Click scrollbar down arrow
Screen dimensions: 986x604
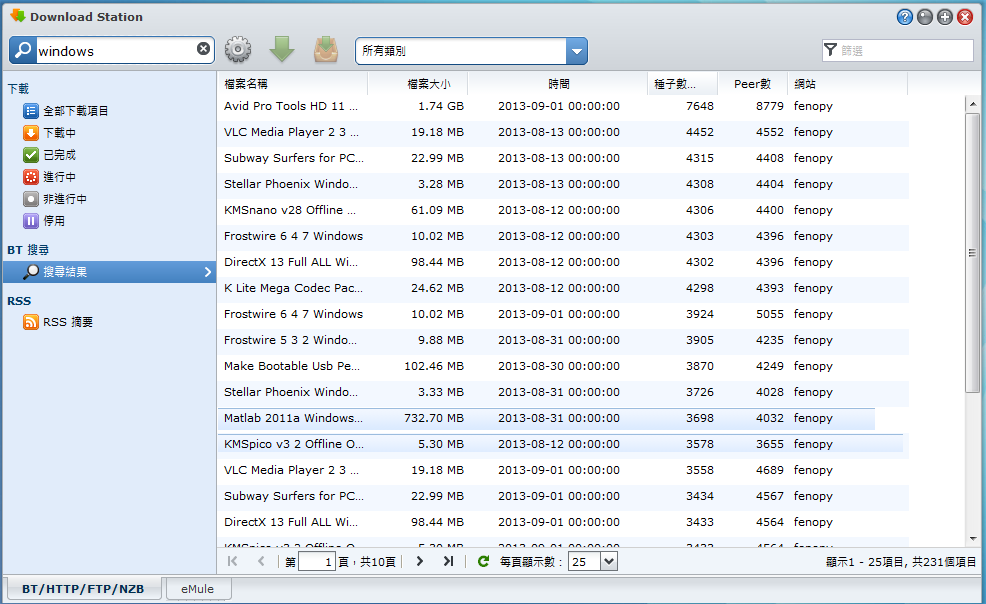(x=972, y=539)
